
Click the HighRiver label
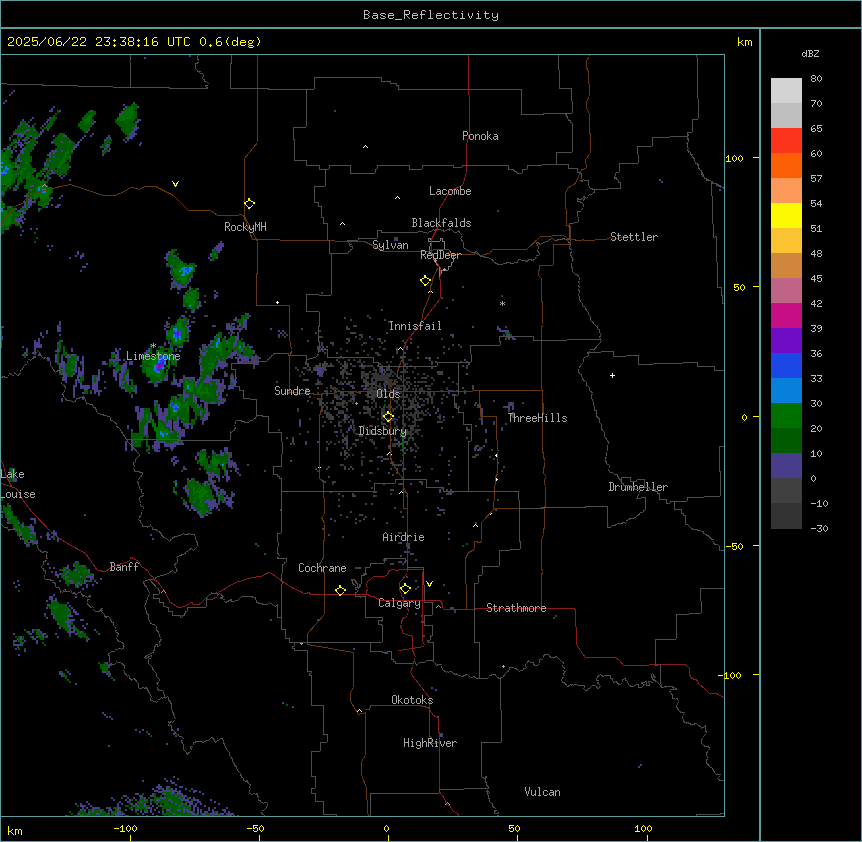tap(430, 743)
